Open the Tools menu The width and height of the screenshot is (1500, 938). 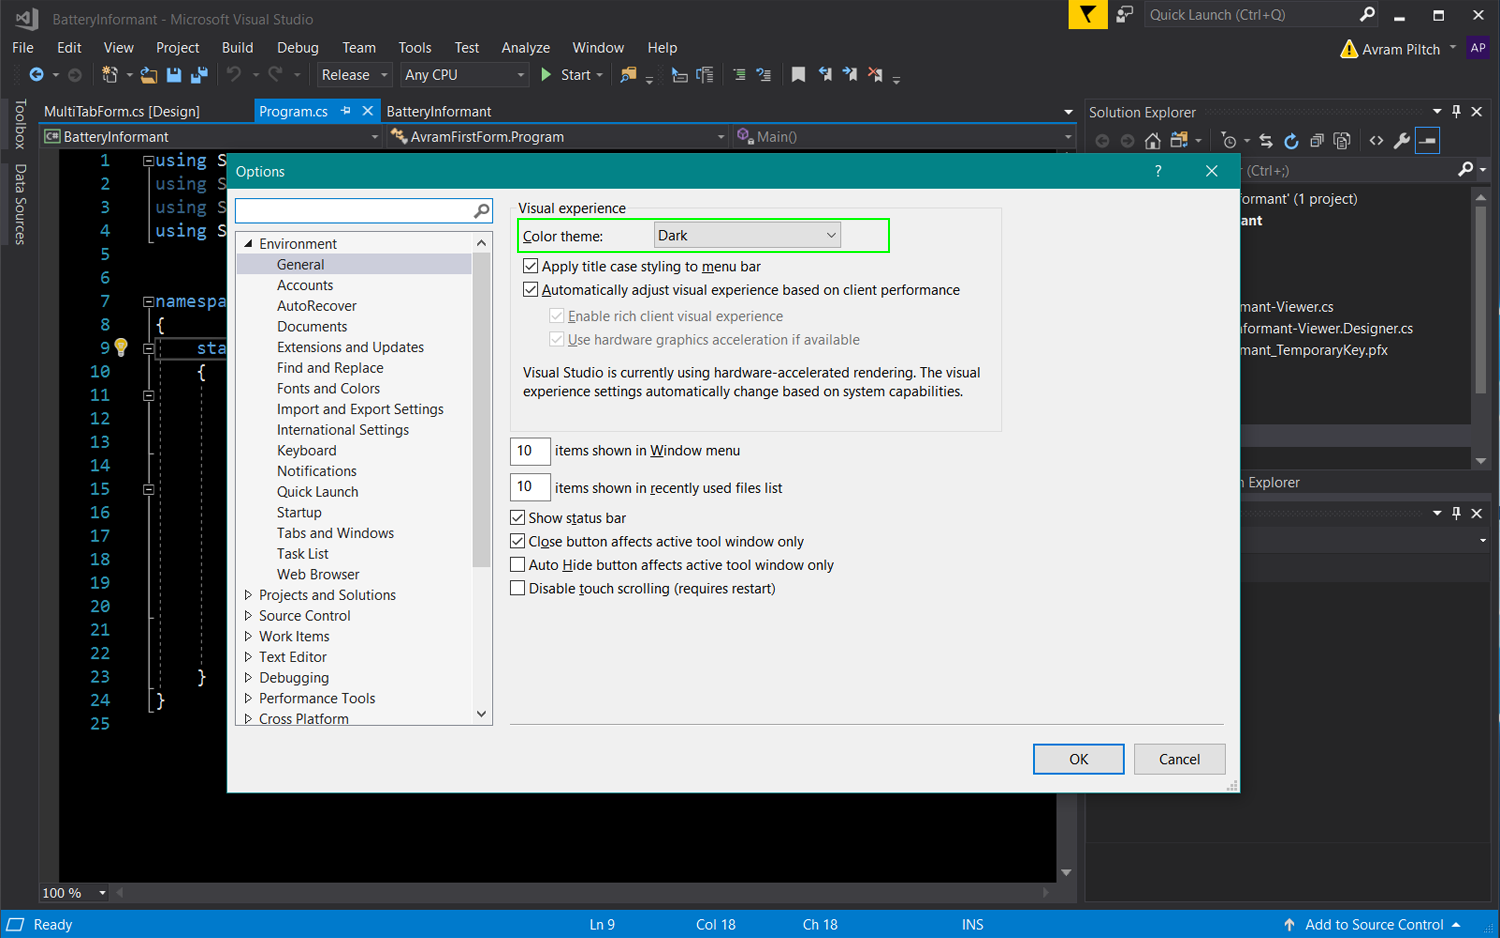(415, 47)
